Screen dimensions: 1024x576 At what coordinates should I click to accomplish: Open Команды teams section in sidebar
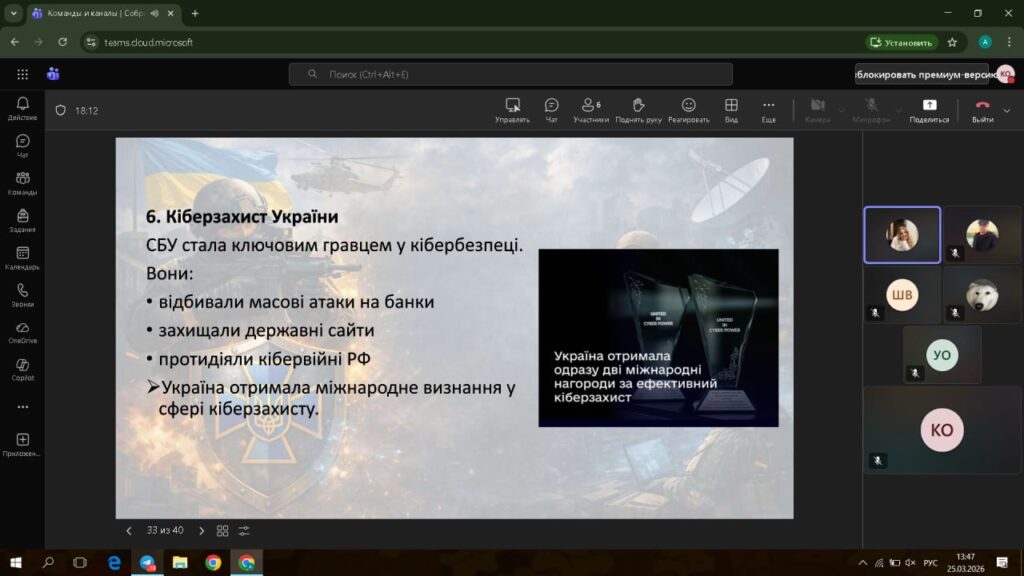(x=22, y=183)
